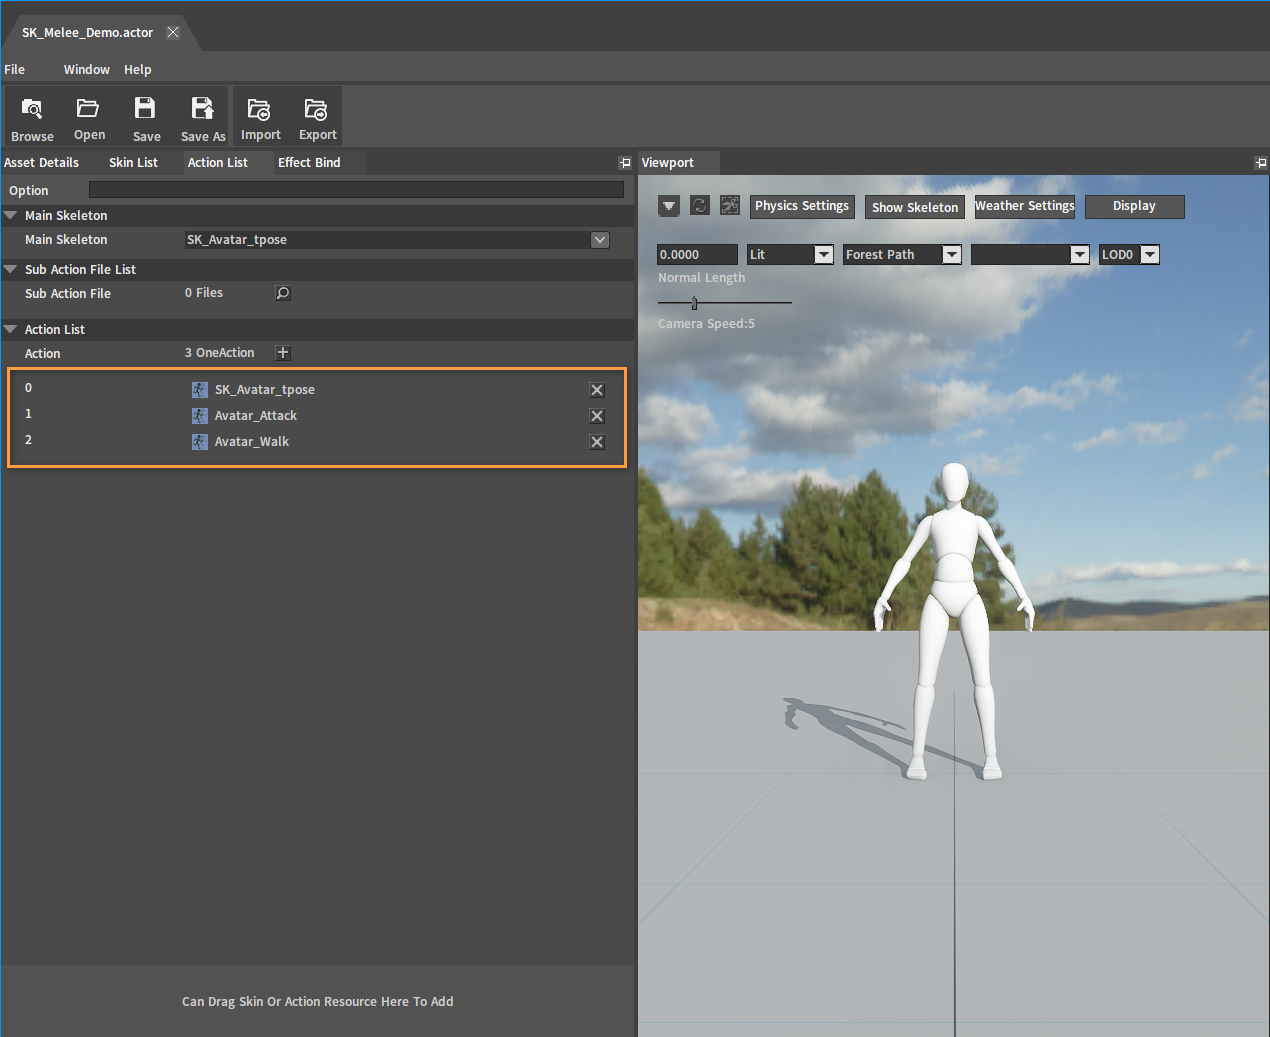Select the Avatar_Walk action name
The width and height of the screenshot is (1270, 1037).
252,442
